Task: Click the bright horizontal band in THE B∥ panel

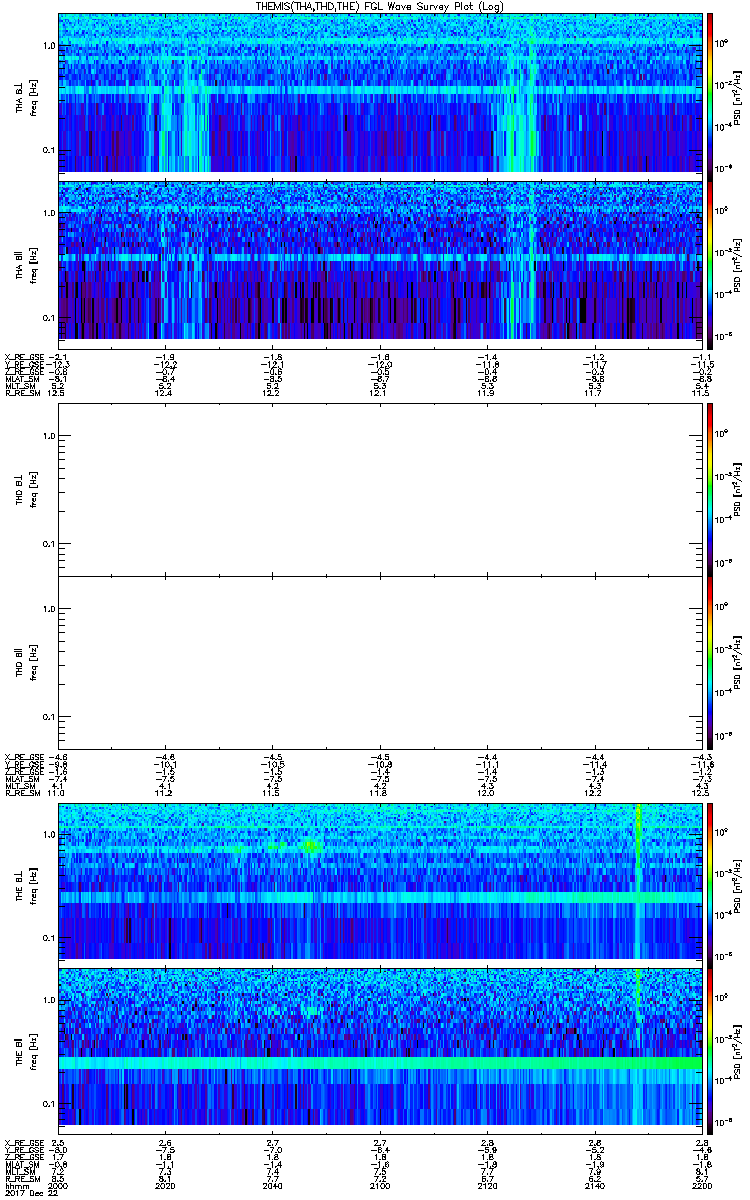Action: tap(380, 1063)
